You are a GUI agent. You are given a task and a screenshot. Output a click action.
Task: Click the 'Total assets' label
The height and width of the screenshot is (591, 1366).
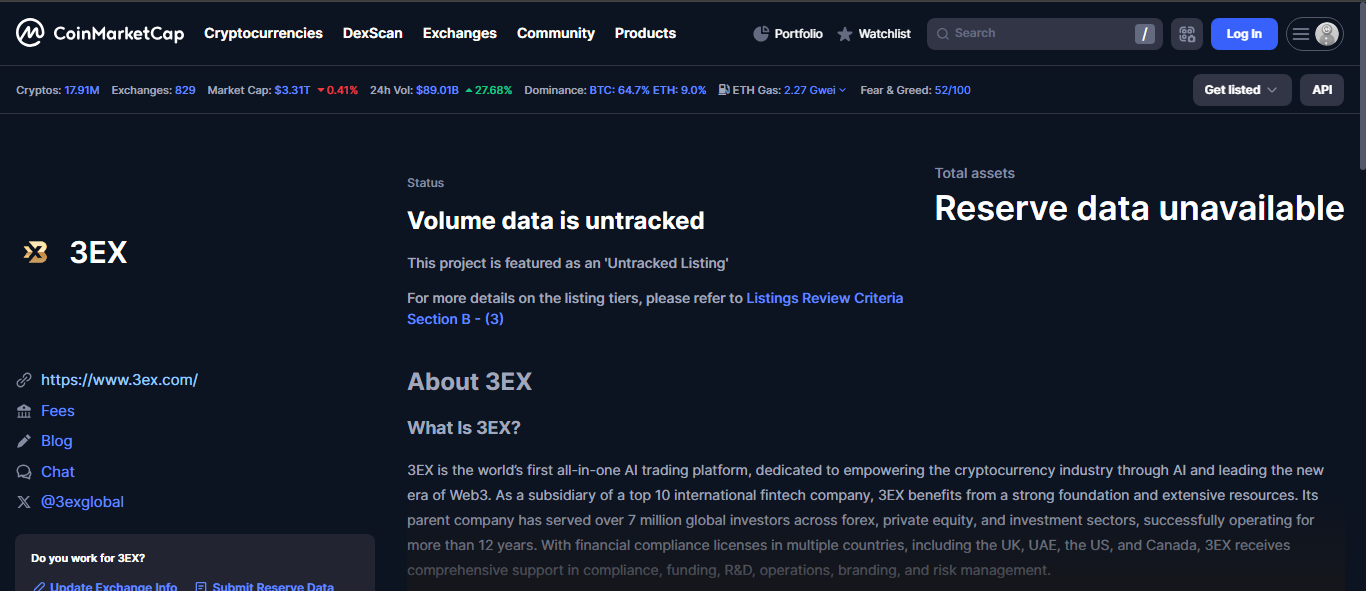point(974,173)
